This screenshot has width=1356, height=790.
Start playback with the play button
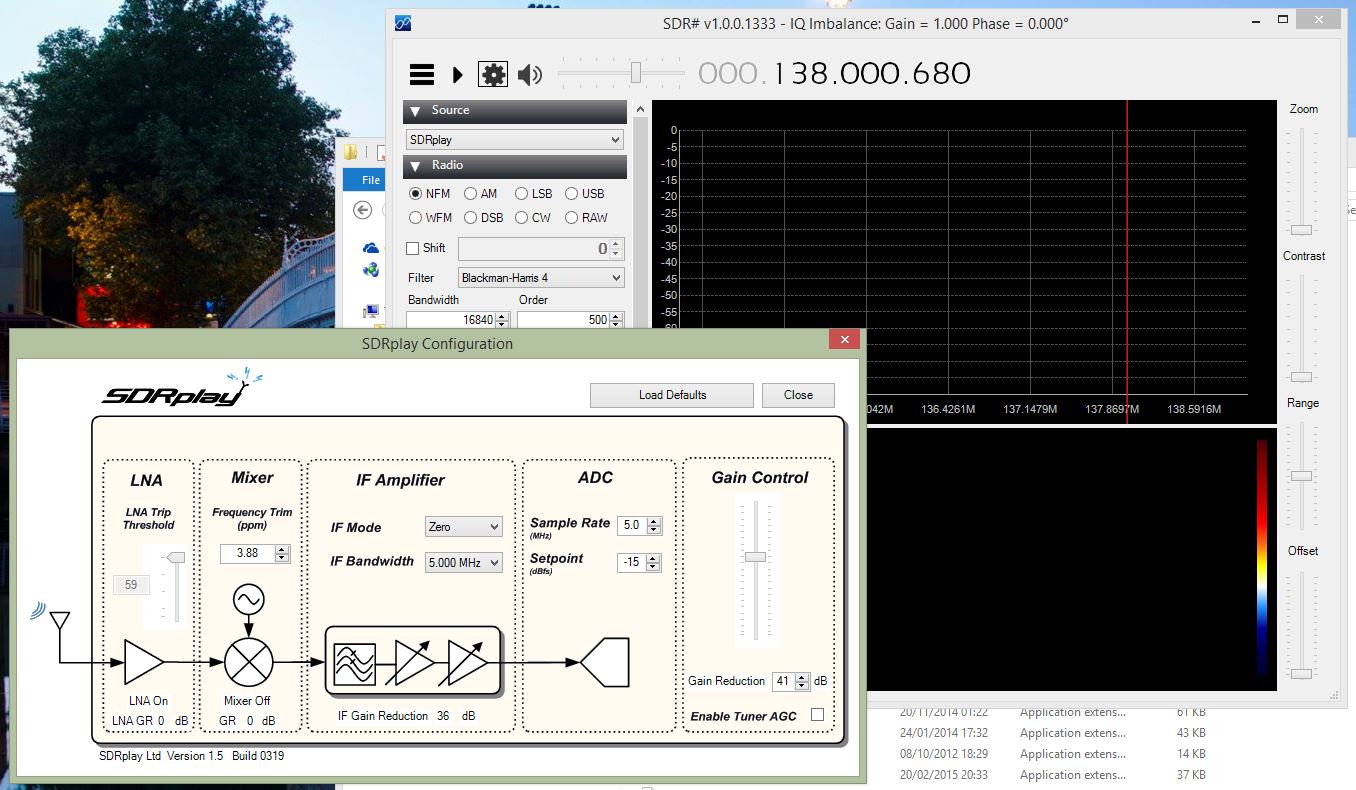[x=458, y=74]
